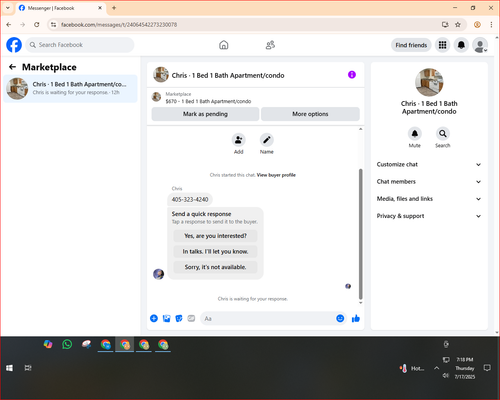Send quick response 'Yes, are you interested?'
The image size is (500, 400).
(215, 236)
